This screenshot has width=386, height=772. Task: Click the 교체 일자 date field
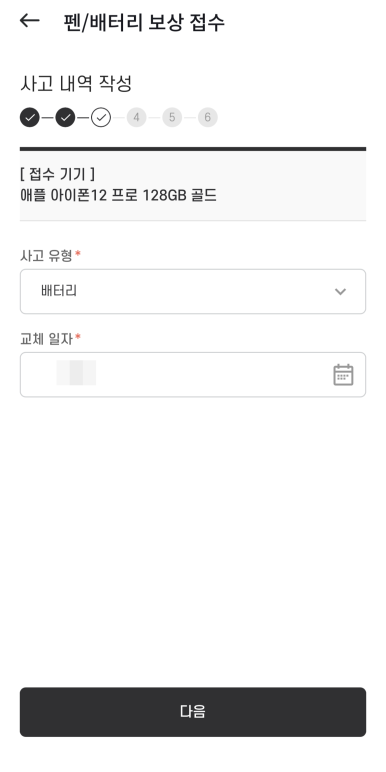(193, 375)
